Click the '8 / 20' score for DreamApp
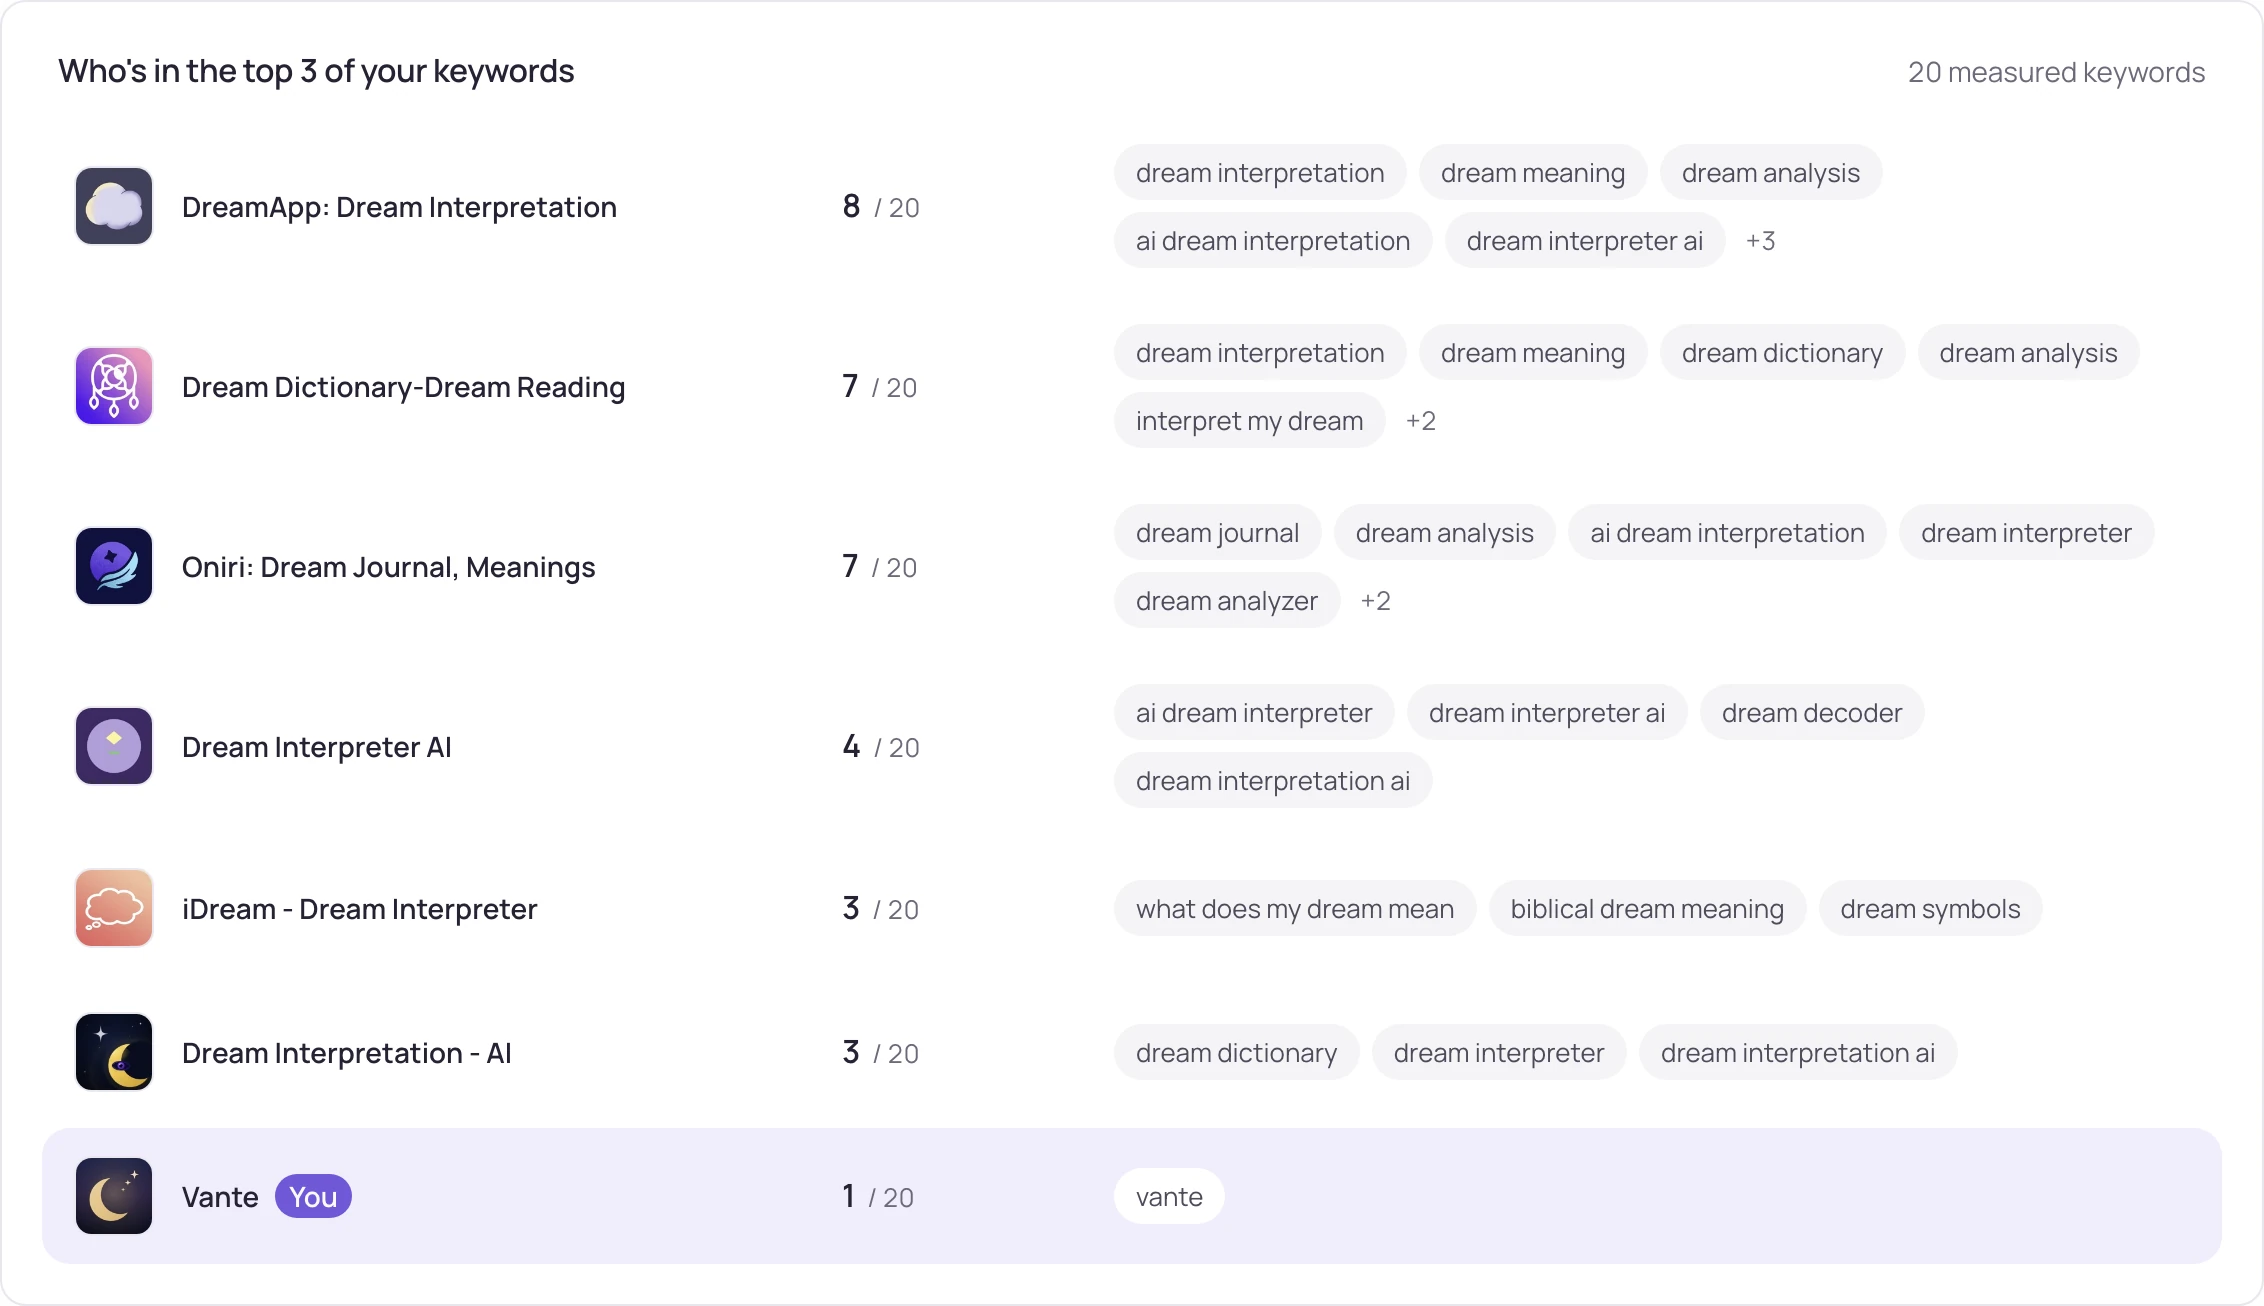 (881, 207)
